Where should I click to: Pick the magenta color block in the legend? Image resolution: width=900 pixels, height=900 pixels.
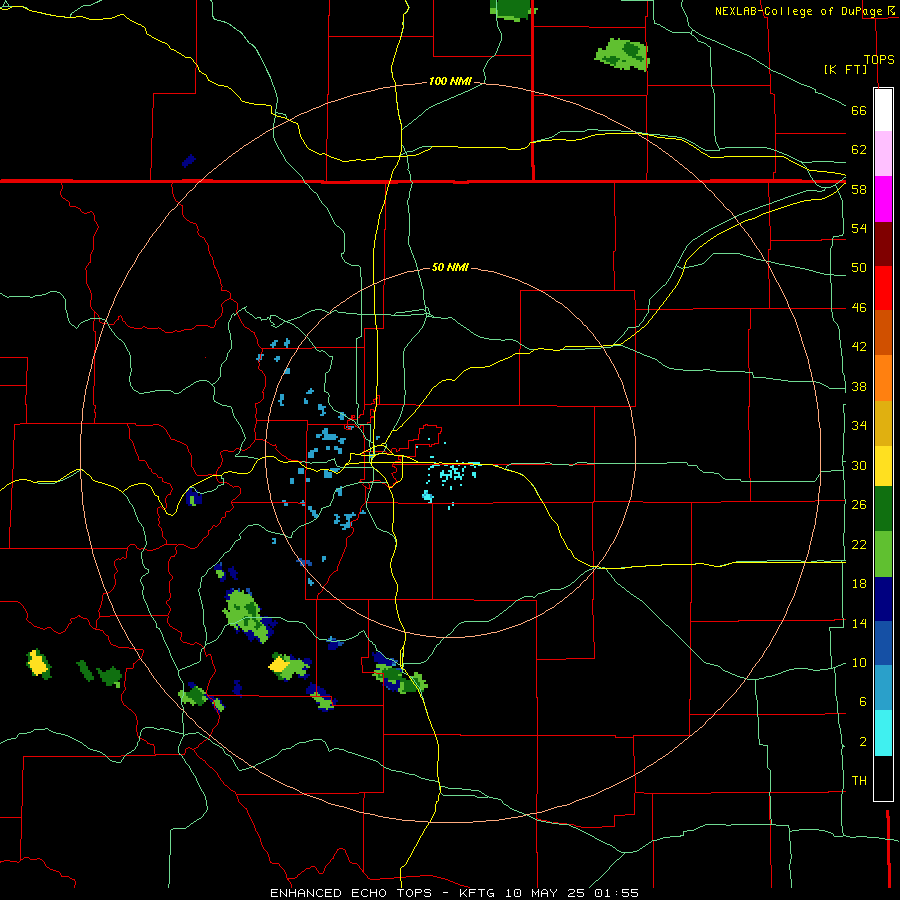[x=883, y=199]
